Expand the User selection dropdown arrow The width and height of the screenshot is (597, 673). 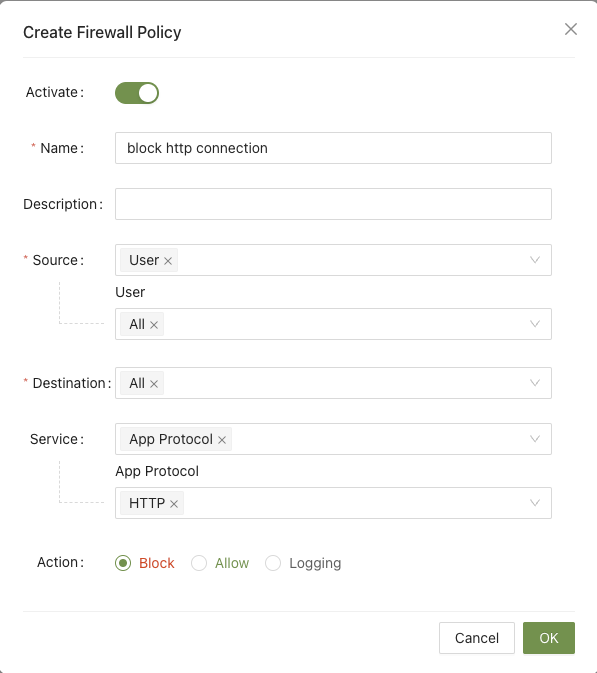click(534, 324)
